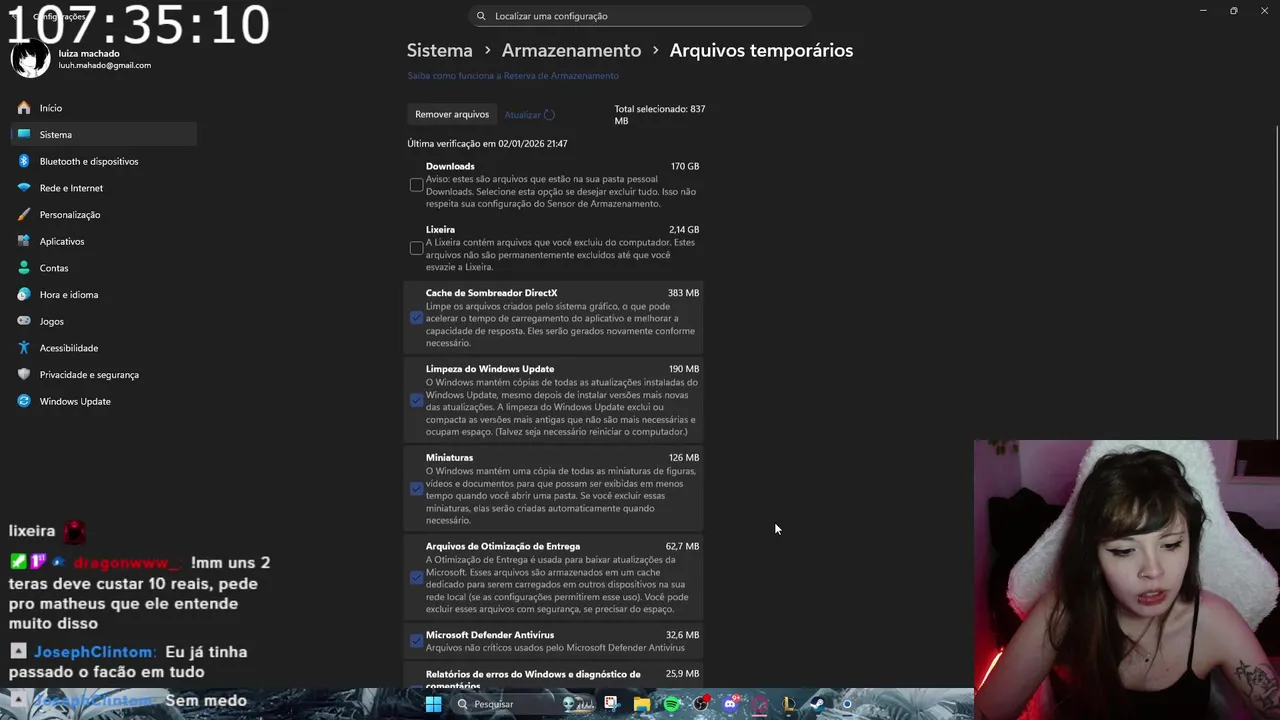Uncheck Arquivos de Otimização de Entrega
The image size is (1280, 720).
[416, 578]
